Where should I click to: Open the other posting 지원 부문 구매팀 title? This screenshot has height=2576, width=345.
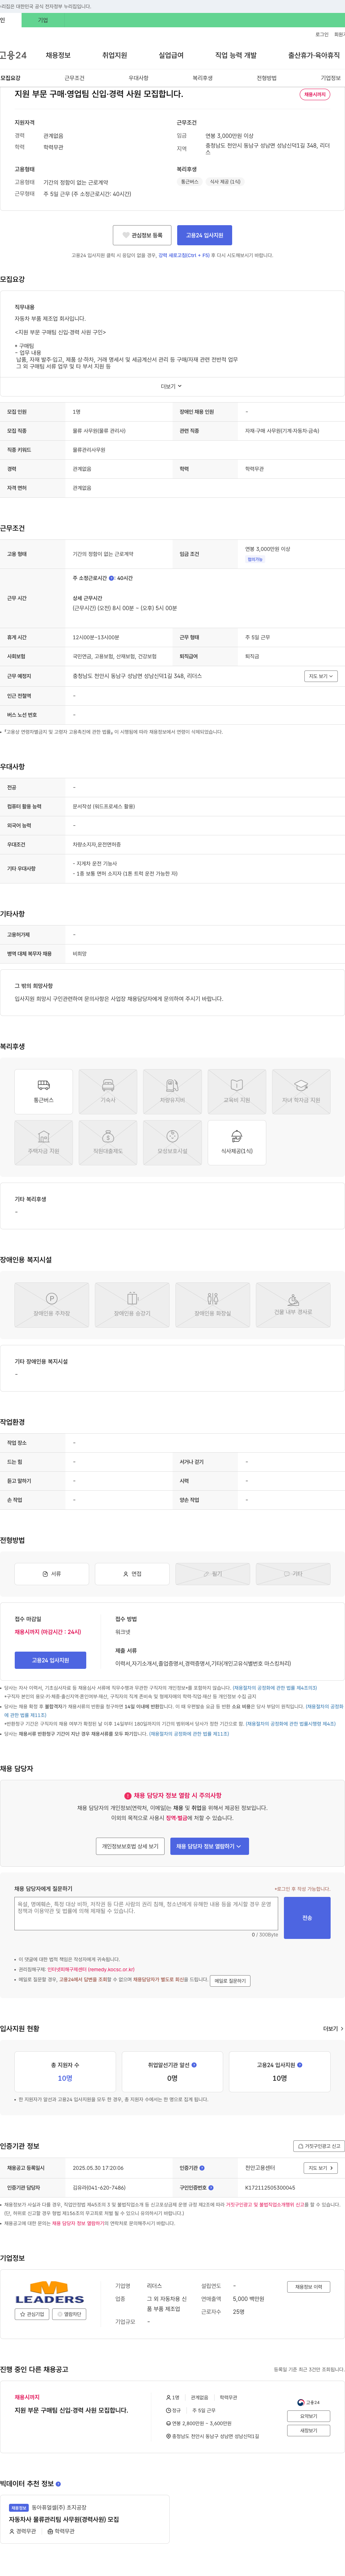[x=71, y=2410]
